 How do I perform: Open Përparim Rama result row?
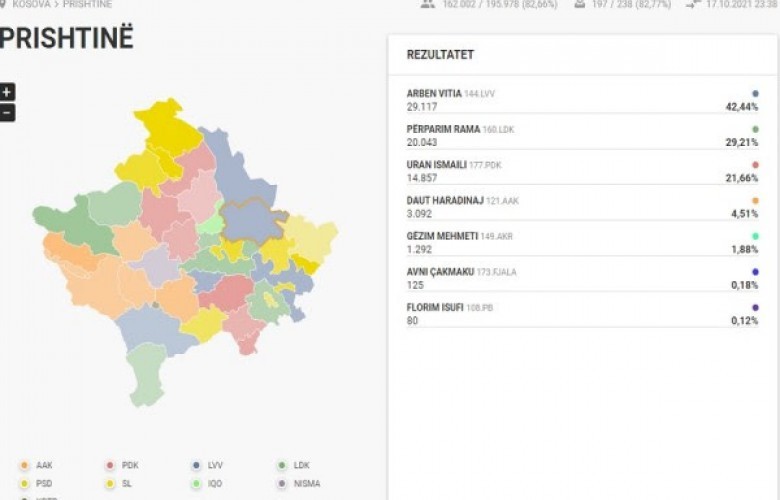click(582, 136)
